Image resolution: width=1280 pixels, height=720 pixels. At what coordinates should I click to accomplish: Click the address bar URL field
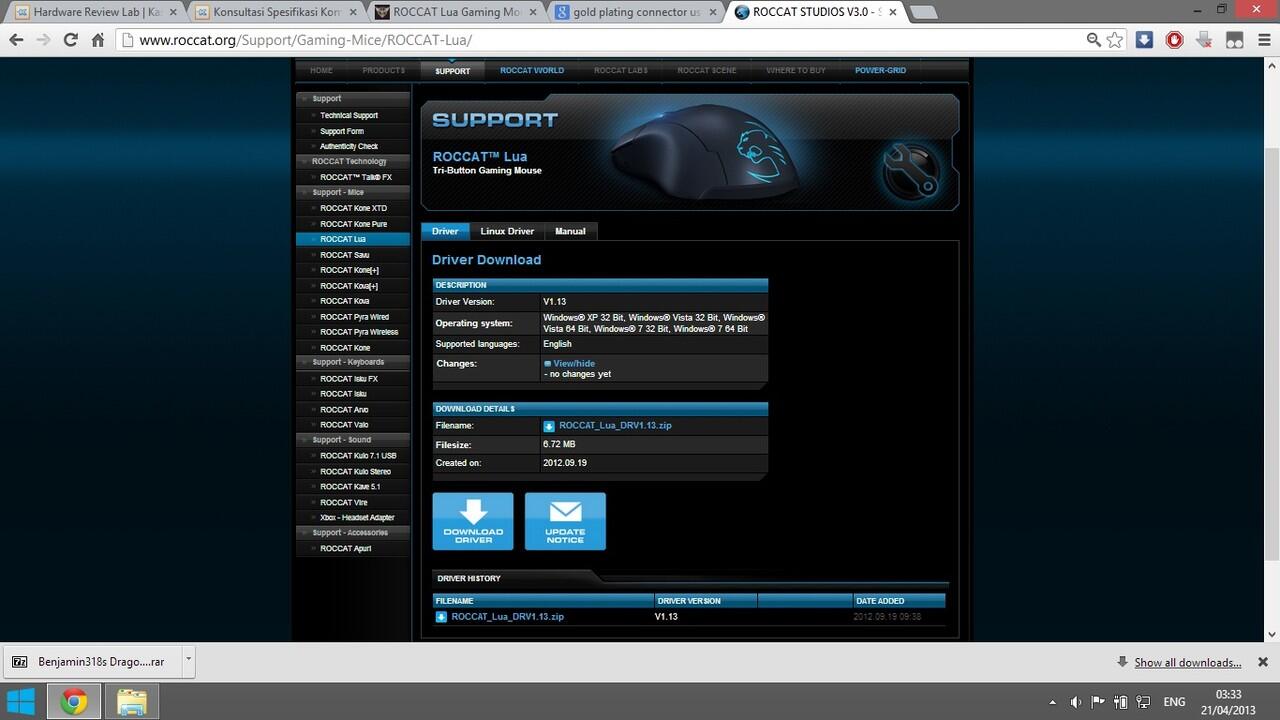tap(600, 40)
